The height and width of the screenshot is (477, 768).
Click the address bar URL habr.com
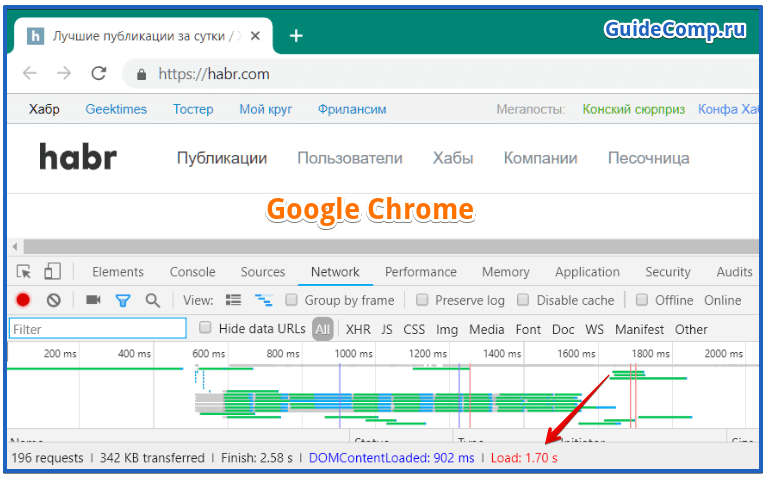pos(214,74)
